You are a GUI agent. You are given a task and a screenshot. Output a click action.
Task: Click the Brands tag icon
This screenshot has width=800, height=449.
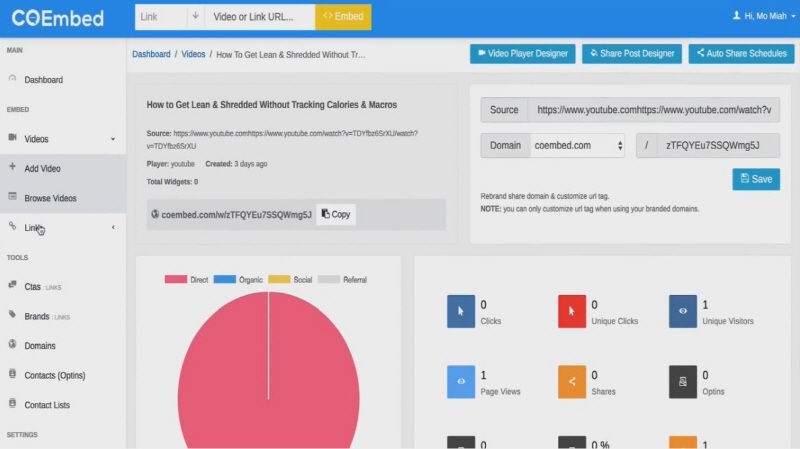click(x=12, y=315)
